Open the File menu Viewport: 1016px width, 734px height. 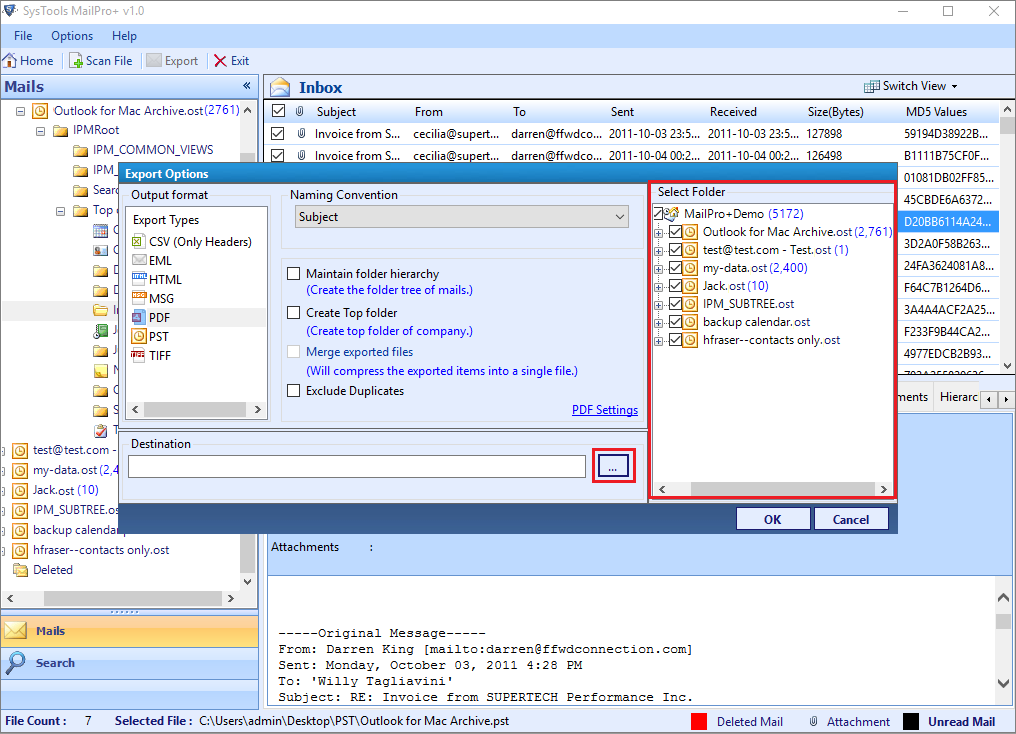pos(23,36)
